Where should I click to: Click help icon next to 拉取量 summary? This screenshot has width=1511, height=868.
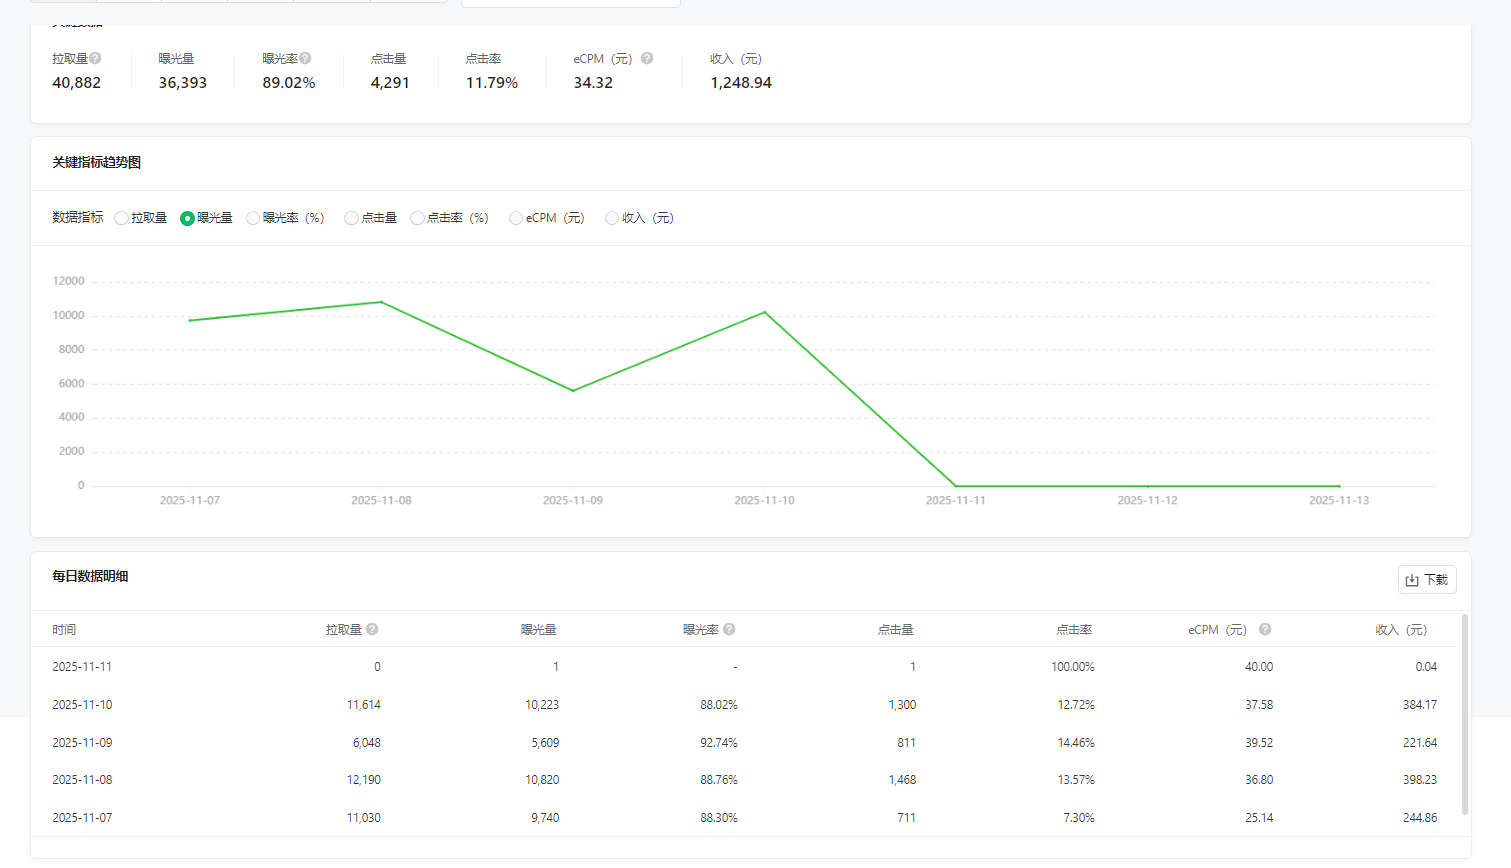(x=95, y=59)
